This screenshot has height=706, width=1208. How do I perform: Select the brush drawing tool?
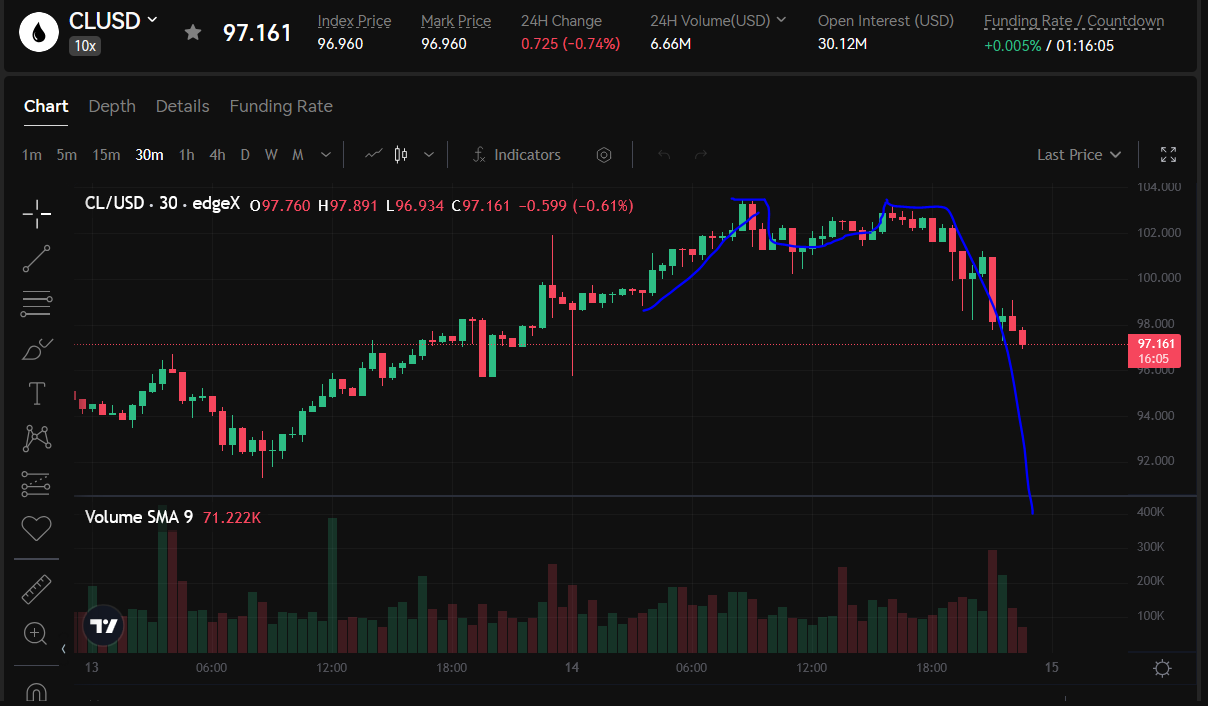[37, 349]
